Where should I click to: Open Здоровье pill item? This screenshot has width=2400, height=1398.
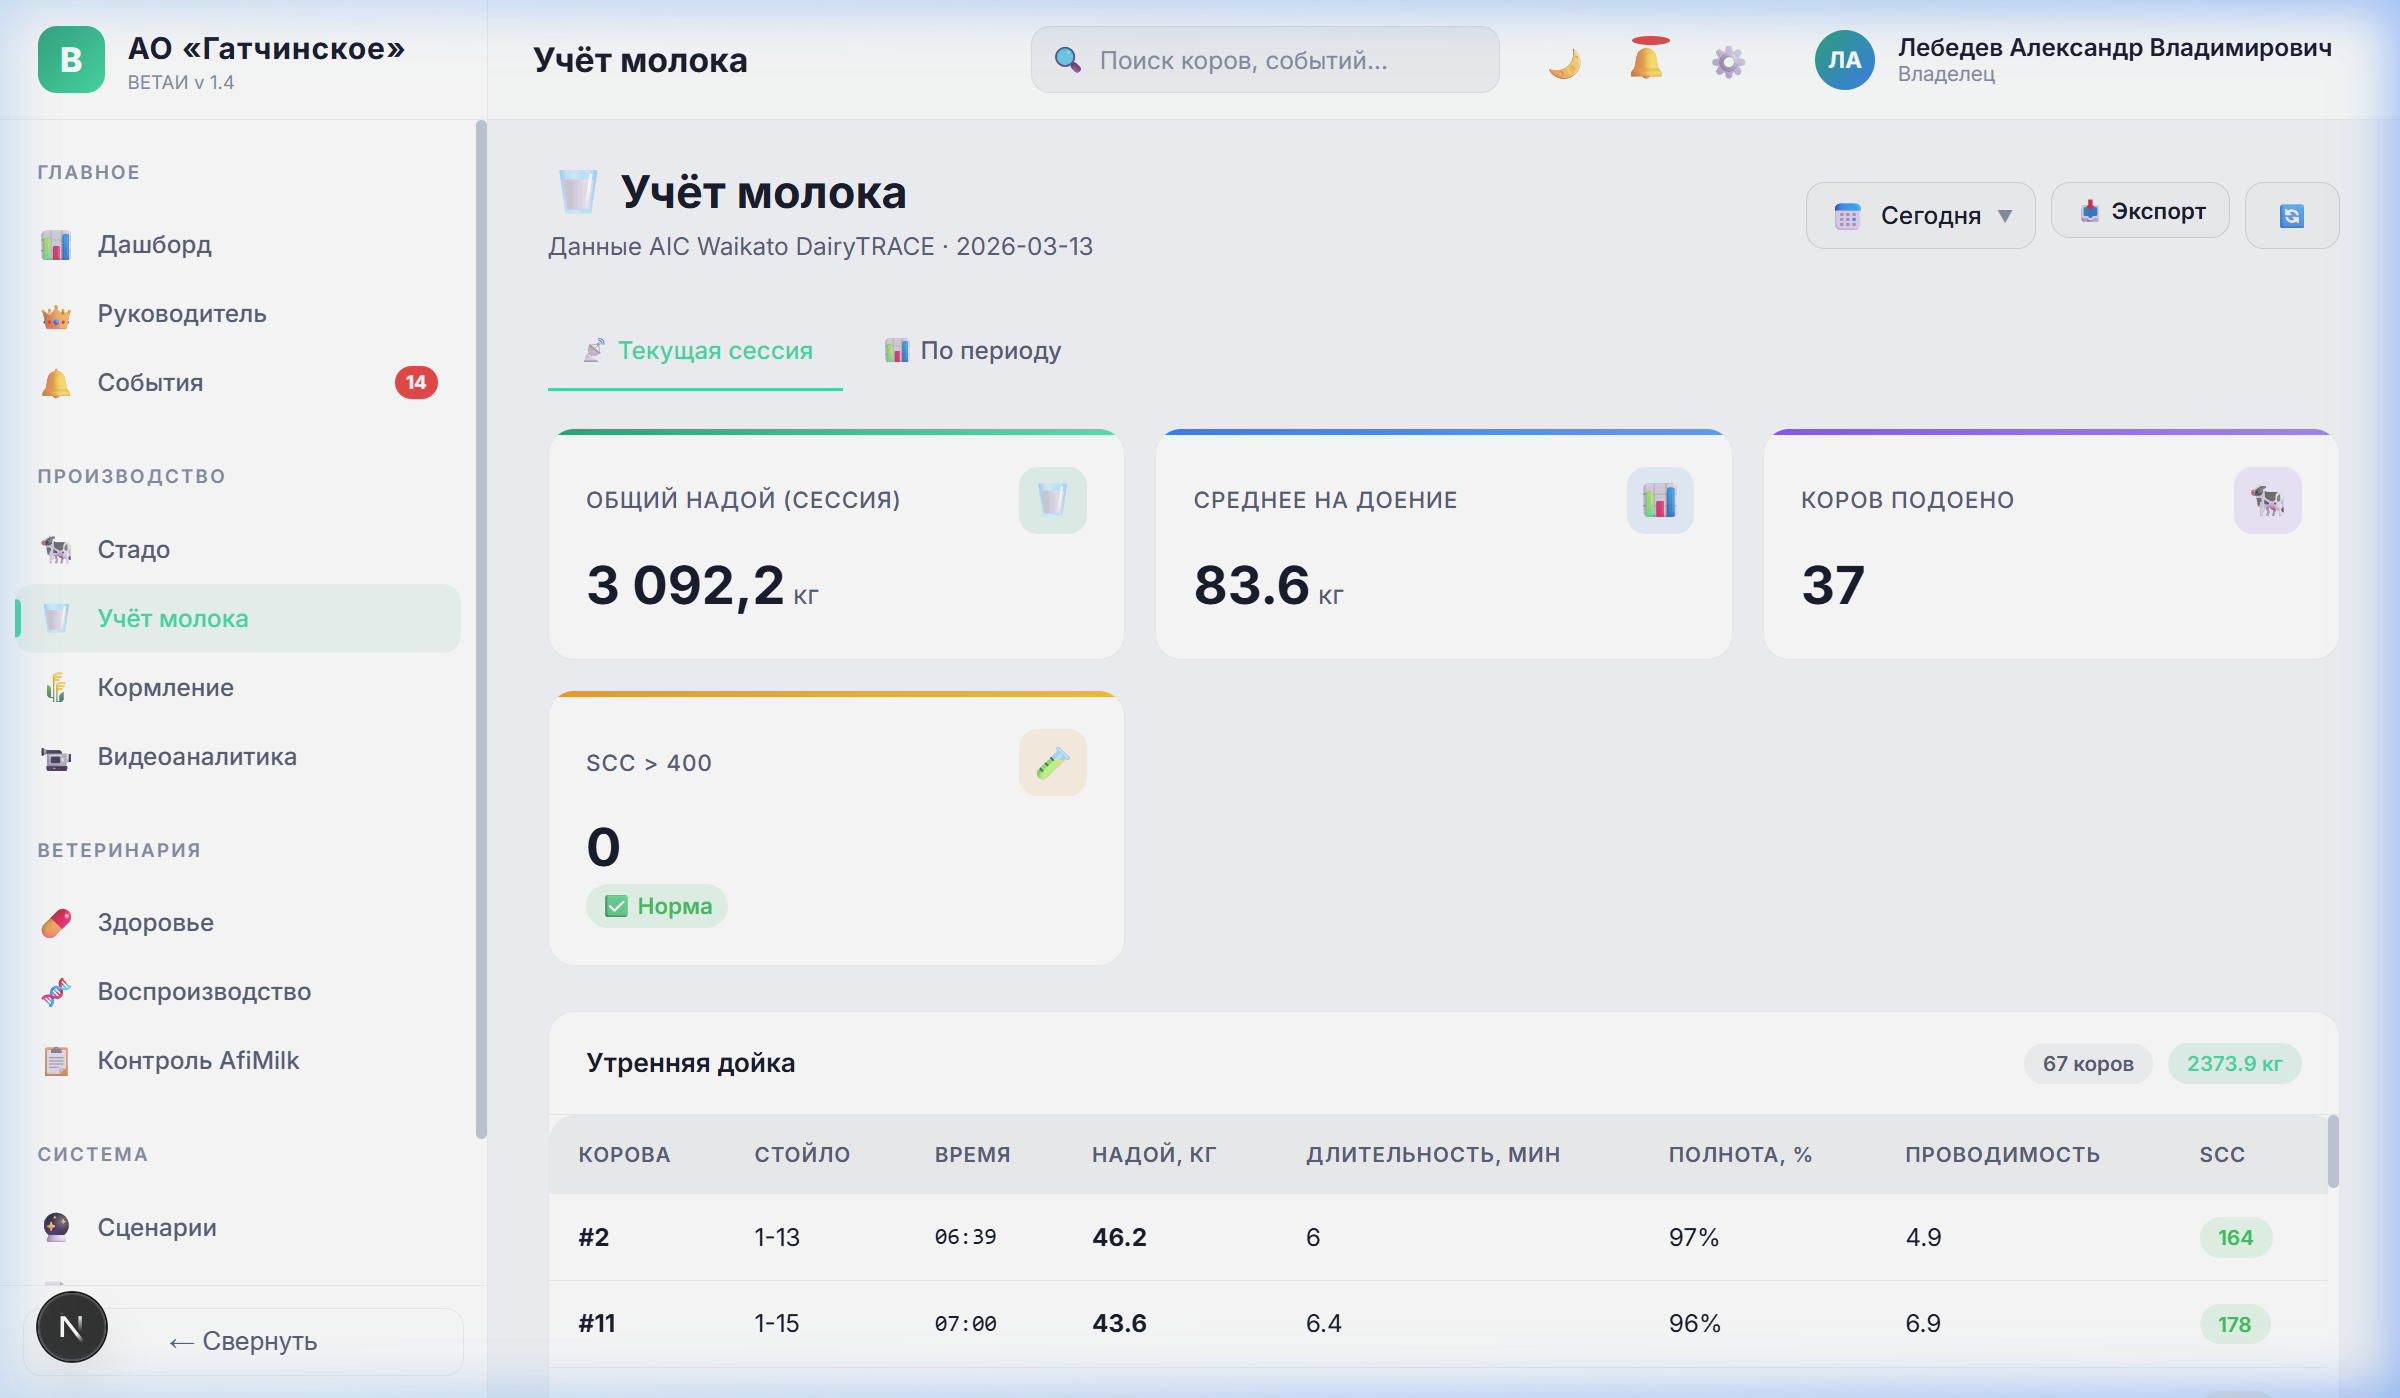tap(155, 923)
